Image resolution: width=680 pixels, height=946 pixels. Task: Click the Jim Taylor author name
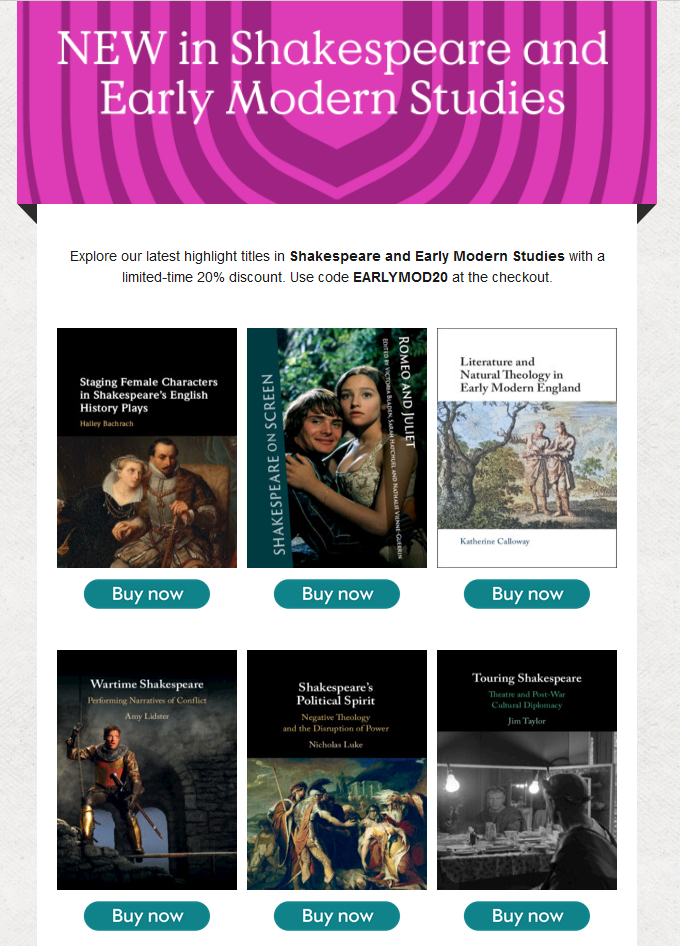point(527,721)
